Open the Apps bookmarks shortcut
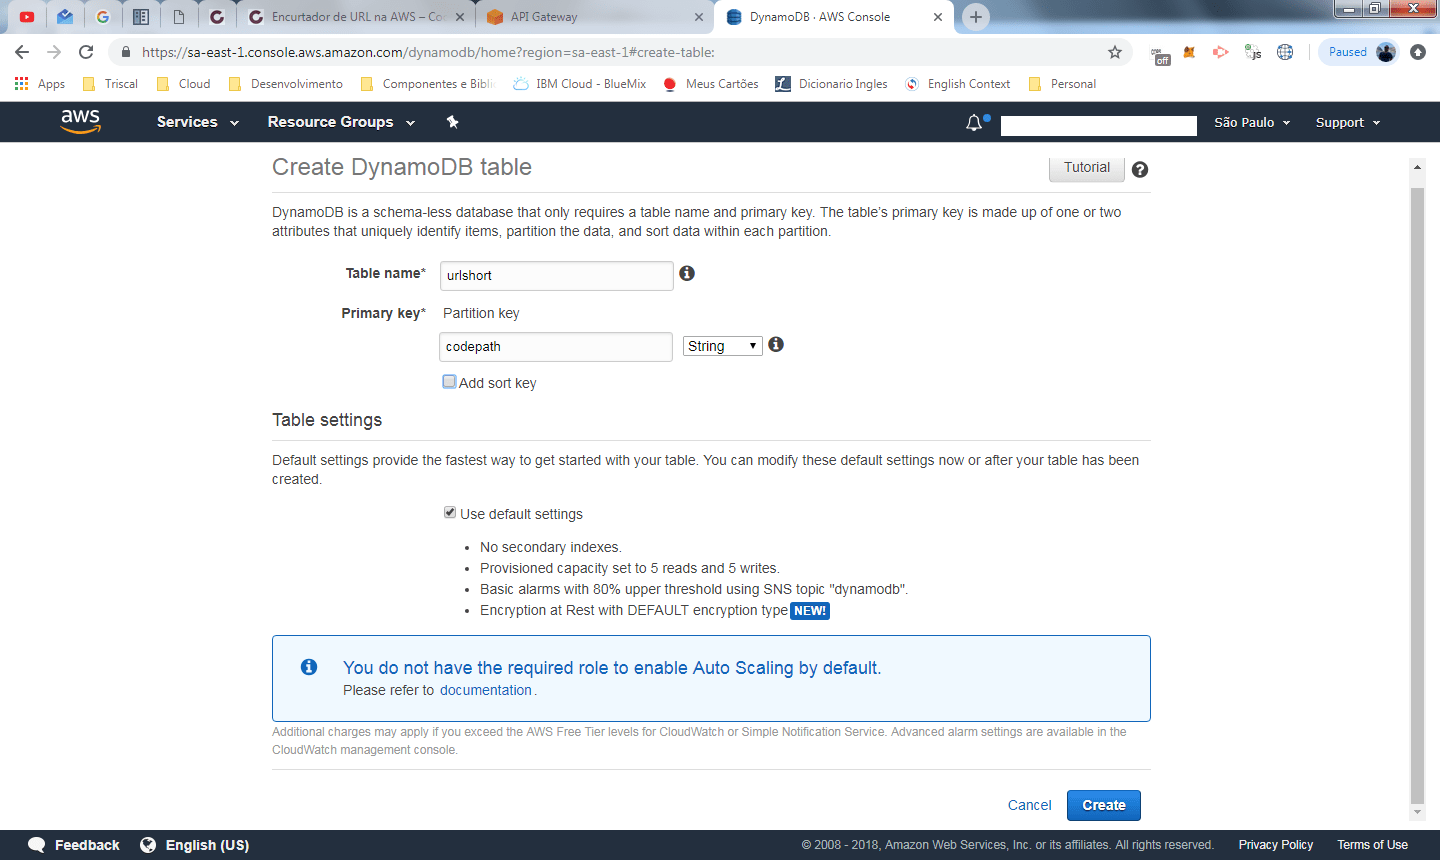 pyautogui.click(x=40, y=84)
